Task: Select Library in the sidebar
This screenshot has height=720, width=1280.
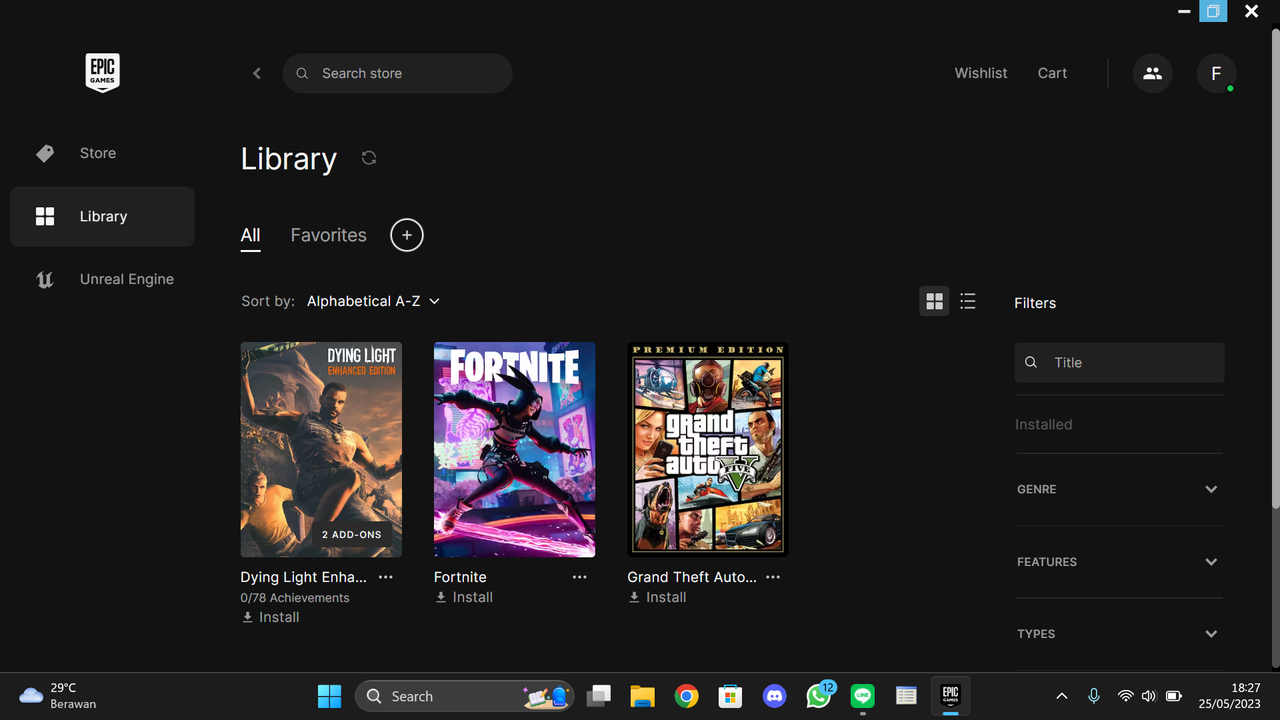Action: click(102, 216)
